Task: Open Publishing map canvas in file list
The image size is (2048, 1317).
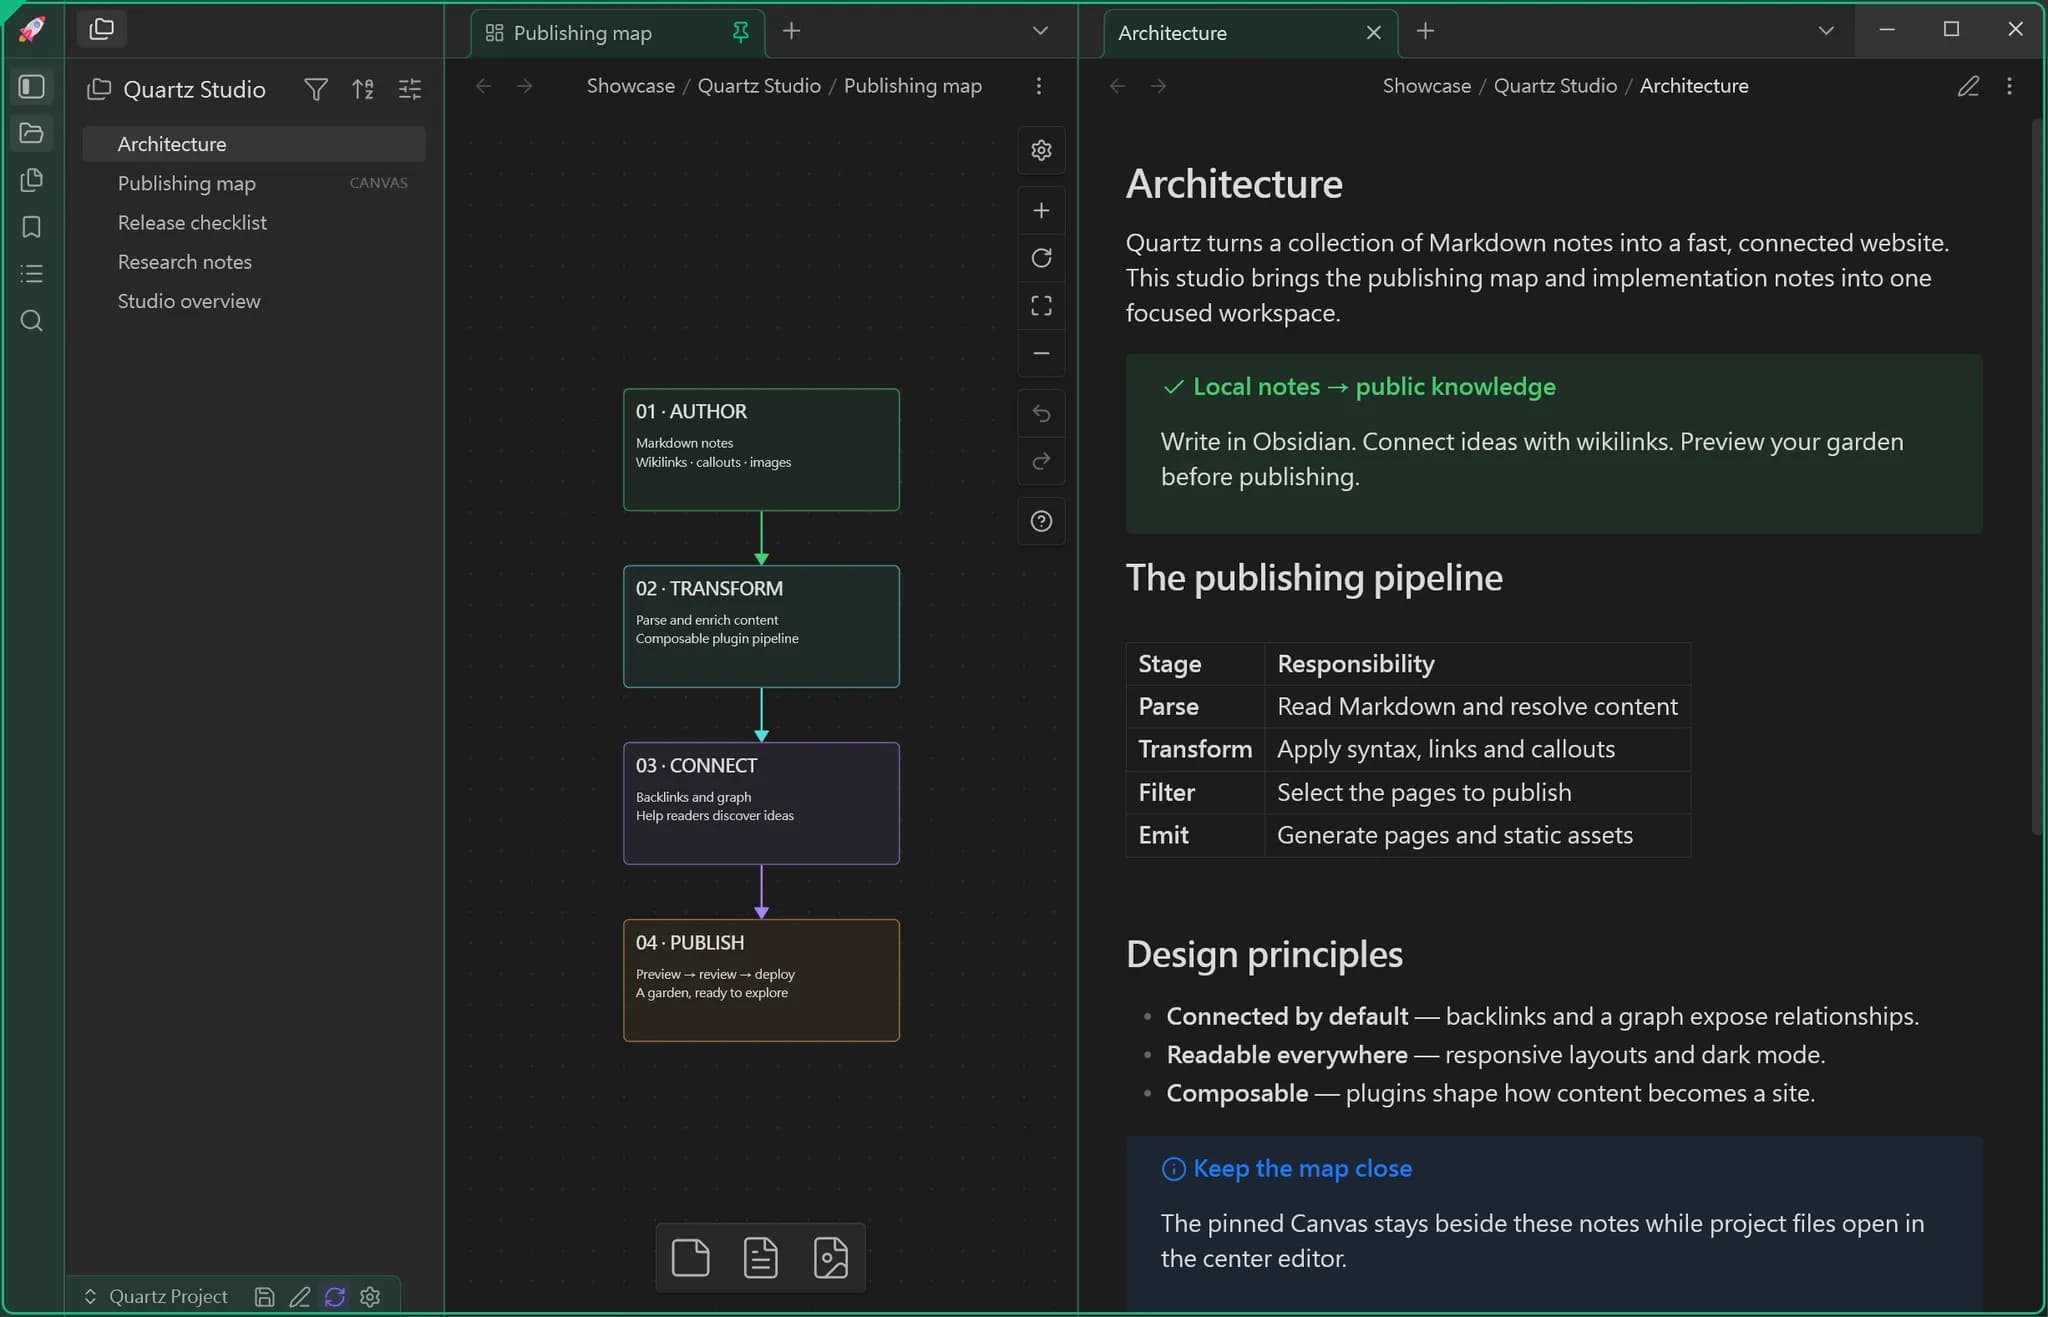Action: point(254,183)
